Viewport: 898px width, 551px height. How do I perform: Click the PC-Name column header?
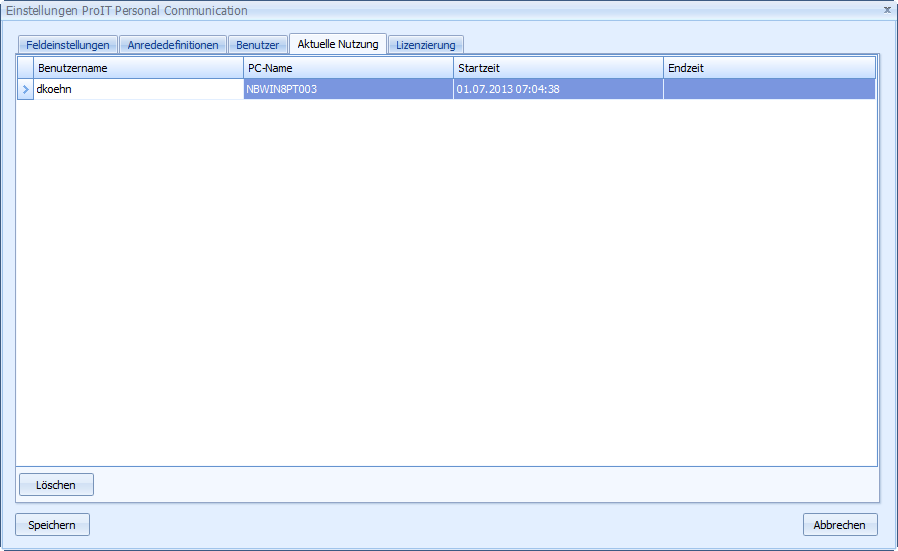[x=348, y=68]
